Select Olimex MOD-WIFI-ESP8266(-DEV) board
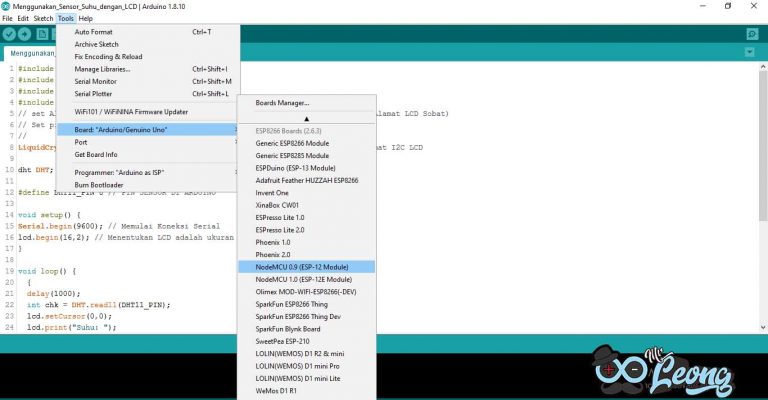The height and width of the screenshot is (400, 768). (307, 292)
